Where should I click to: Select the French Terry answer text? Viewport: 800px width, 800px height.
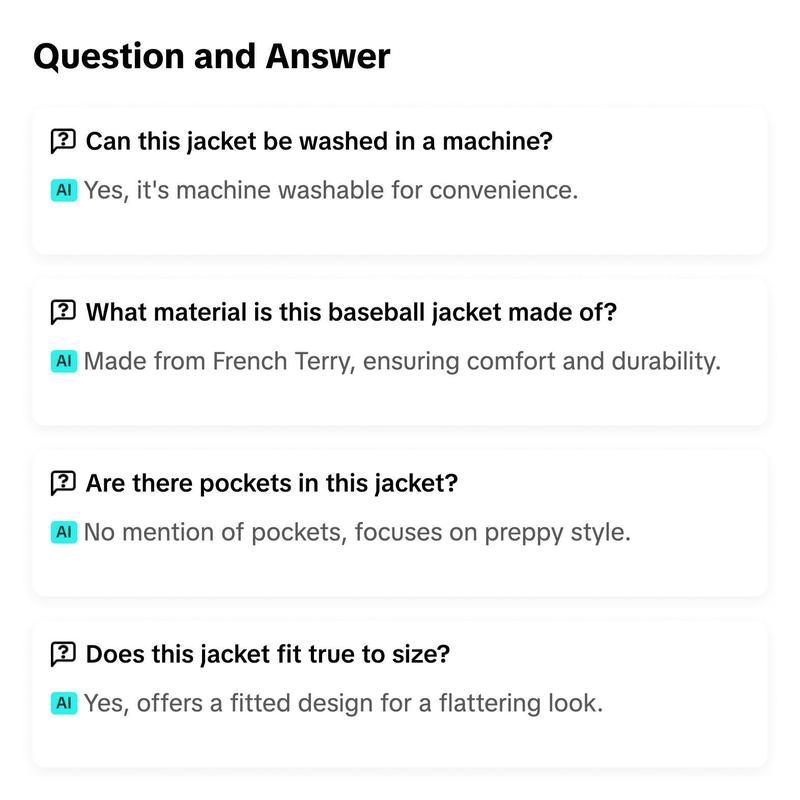point(402,361)
